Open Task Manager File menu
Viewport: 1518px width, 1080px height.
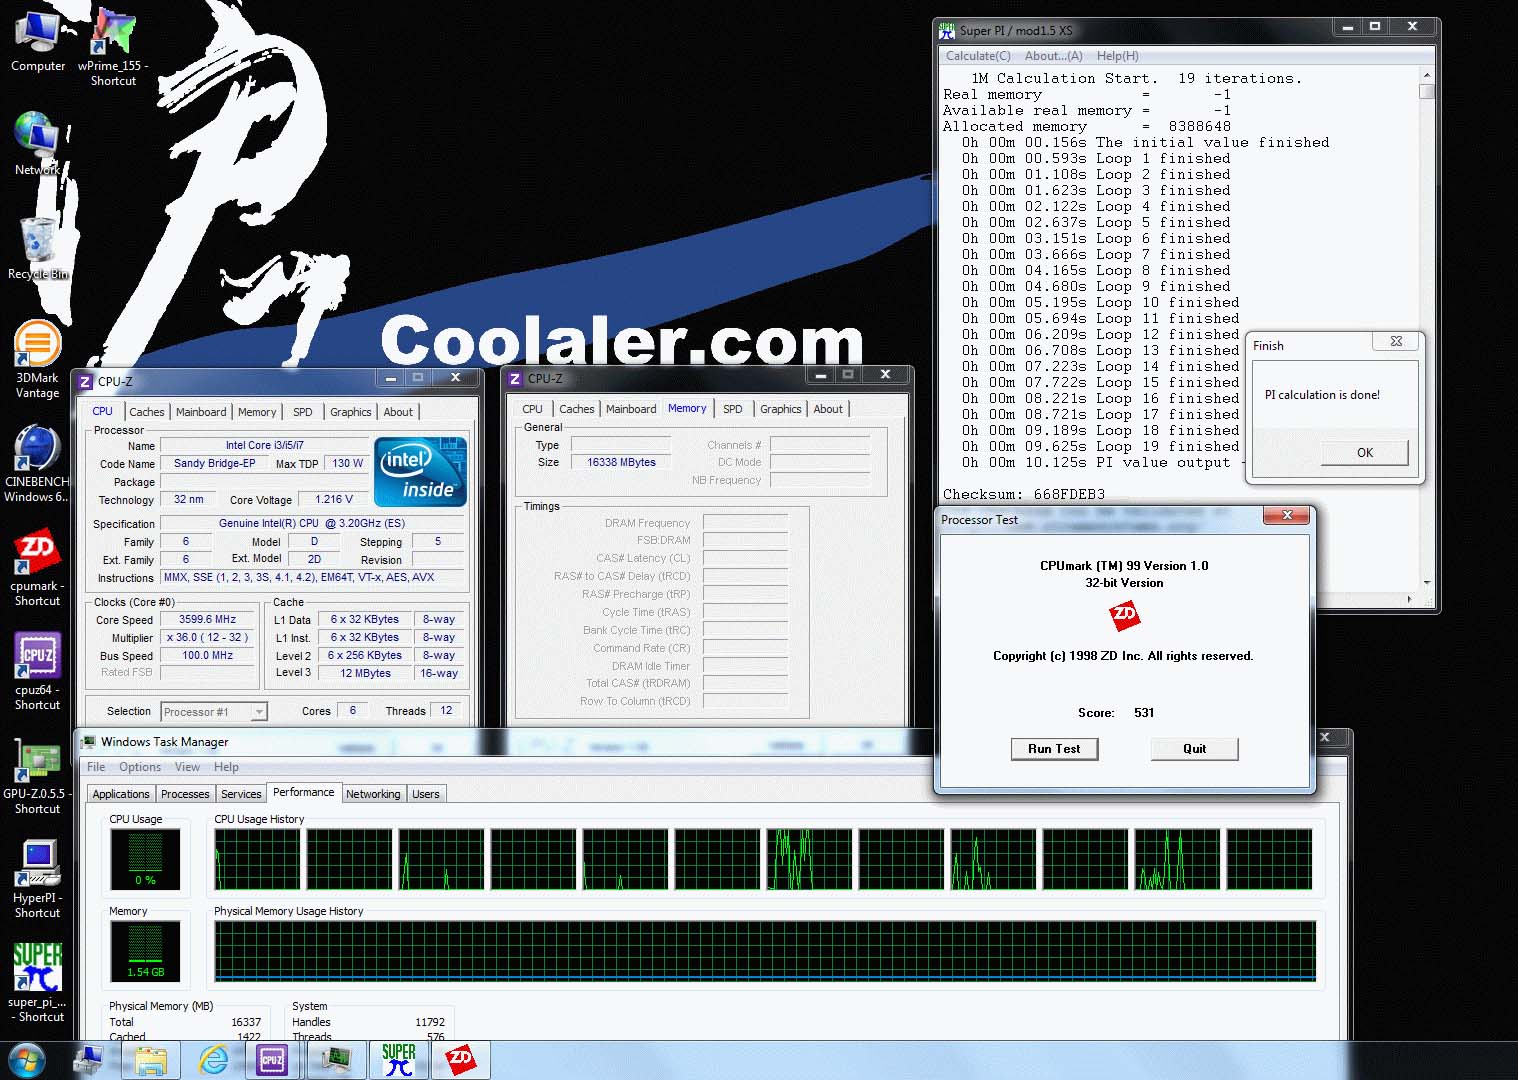96,767
